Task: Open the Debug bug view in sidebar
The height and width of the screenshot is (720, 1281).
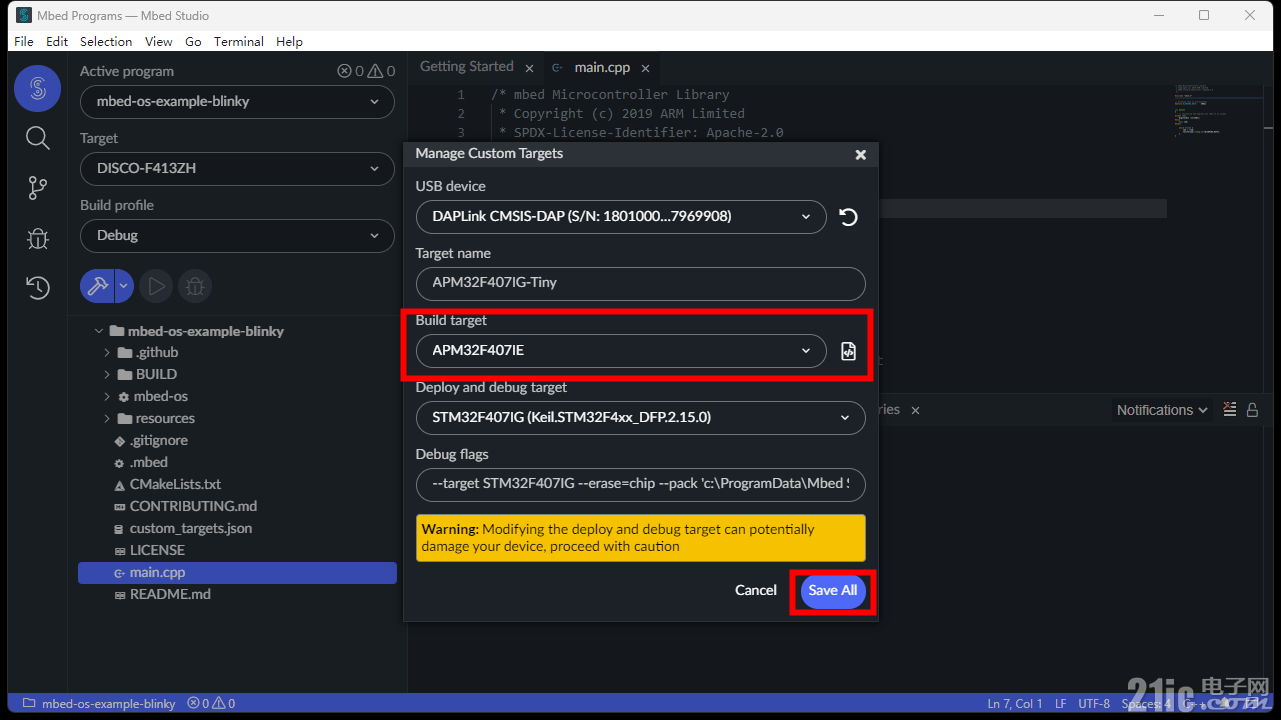Action: tap(37, 238)
